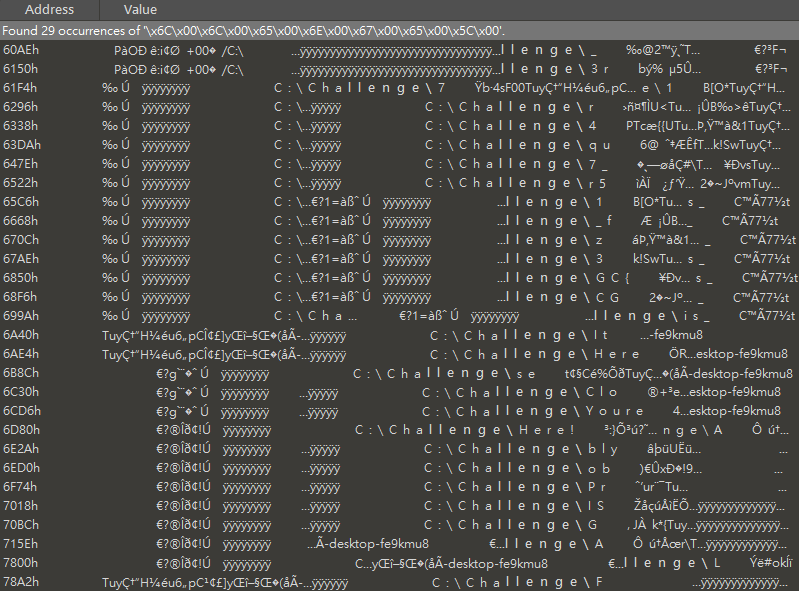Viewport: 799px width, 591px height.
Task: Click the value 'C:\Challenge\Clo' in row 6C30h
Action: [520, 392]
